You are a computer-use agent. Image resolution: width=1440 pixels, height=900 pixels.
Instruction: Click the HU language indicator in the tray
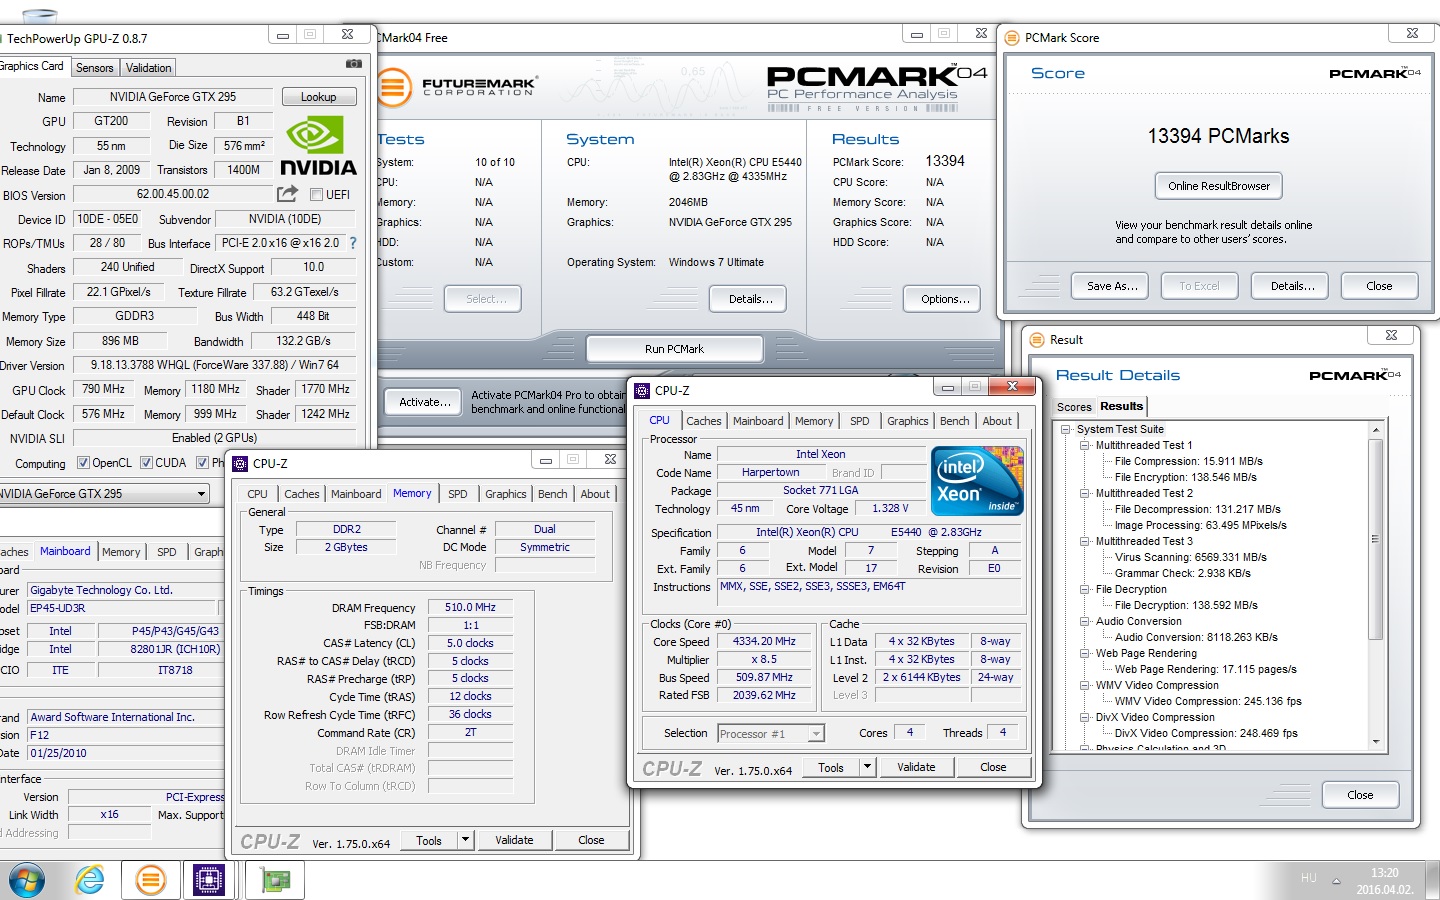(x=1309, y=878)
